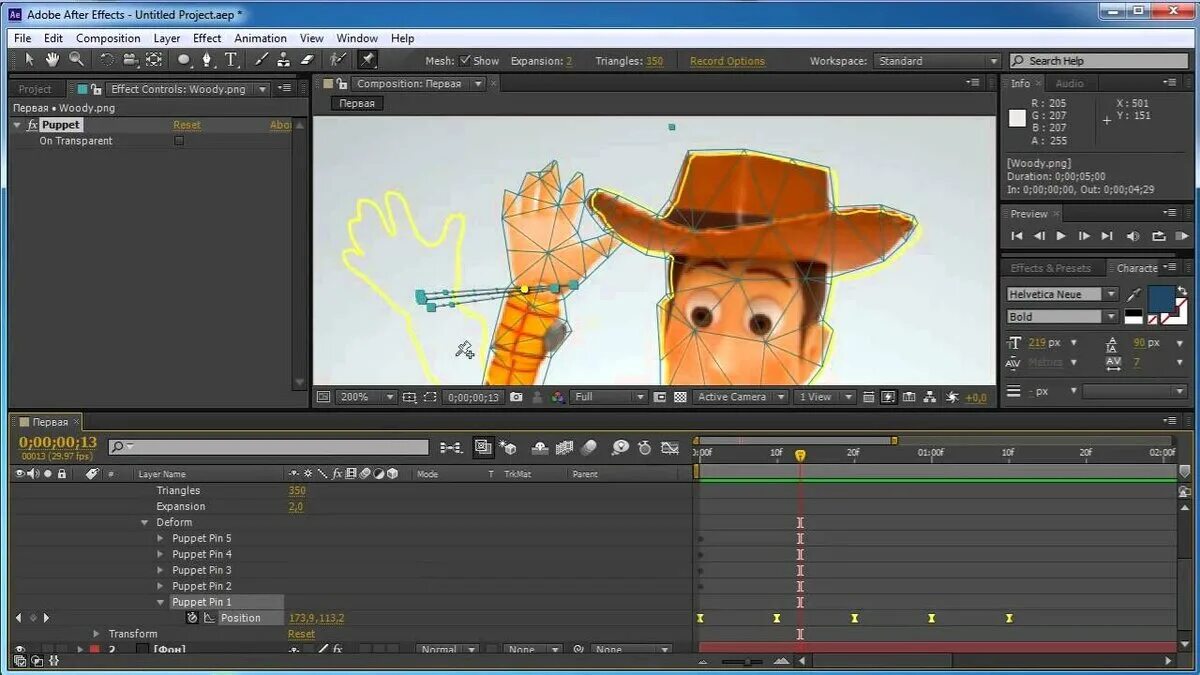Screen dimensions: 1200x675
Task: Switch to the Effects & Presets tab
Action: coord(1050,268)
